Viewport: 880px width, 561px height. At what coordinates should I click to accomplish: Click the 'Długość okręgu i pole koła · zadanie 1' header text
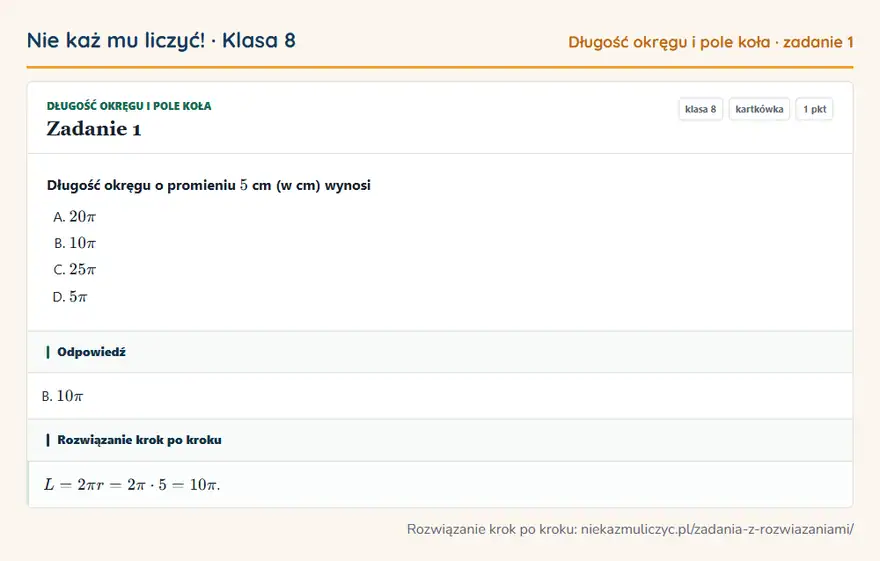pyautogui.click(x=711, y=42)
